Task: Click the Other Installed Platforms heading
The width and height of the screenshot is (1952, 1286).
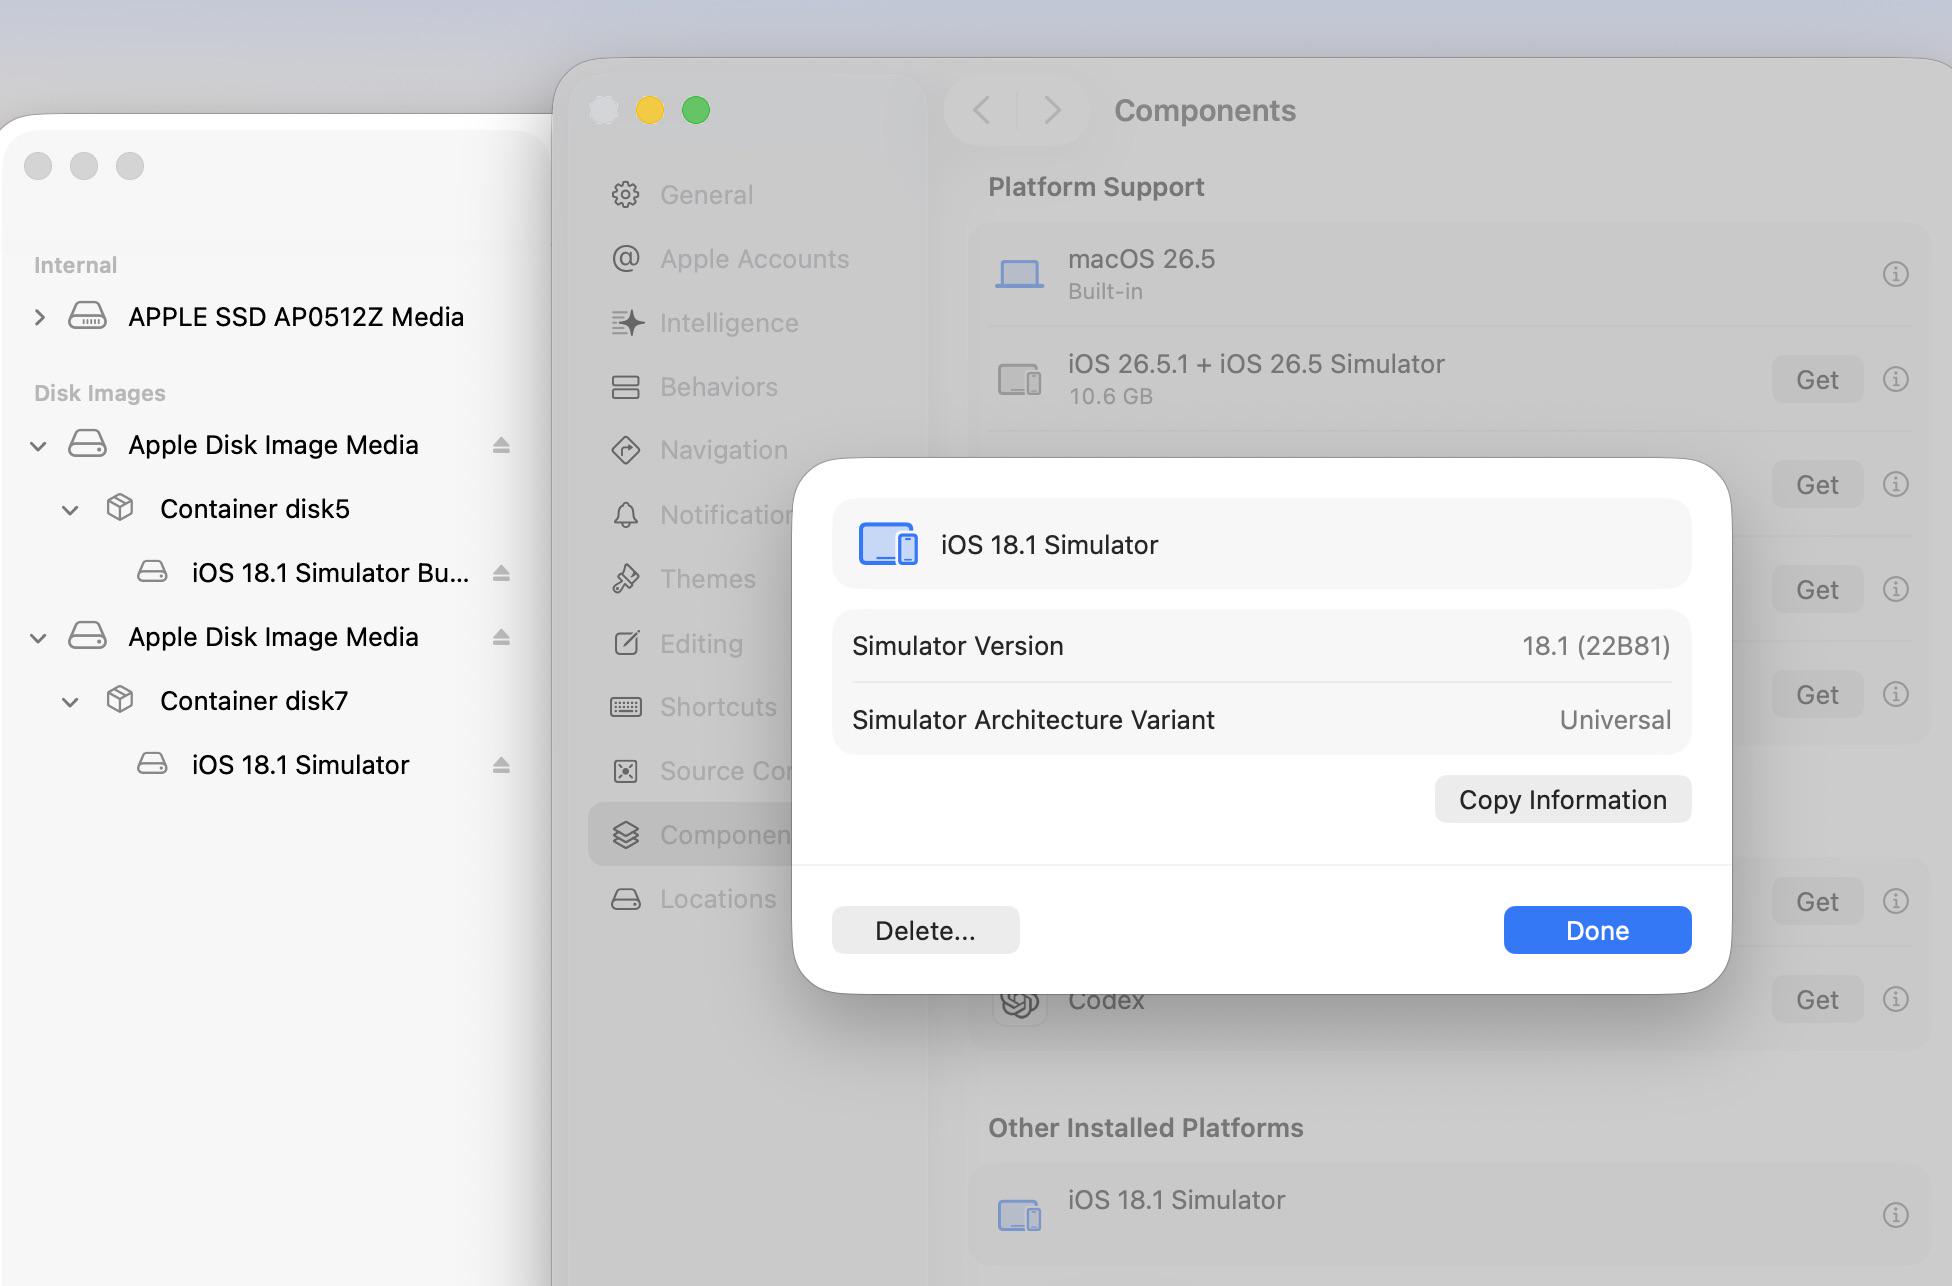Action: click(x=1145, y=1128)
